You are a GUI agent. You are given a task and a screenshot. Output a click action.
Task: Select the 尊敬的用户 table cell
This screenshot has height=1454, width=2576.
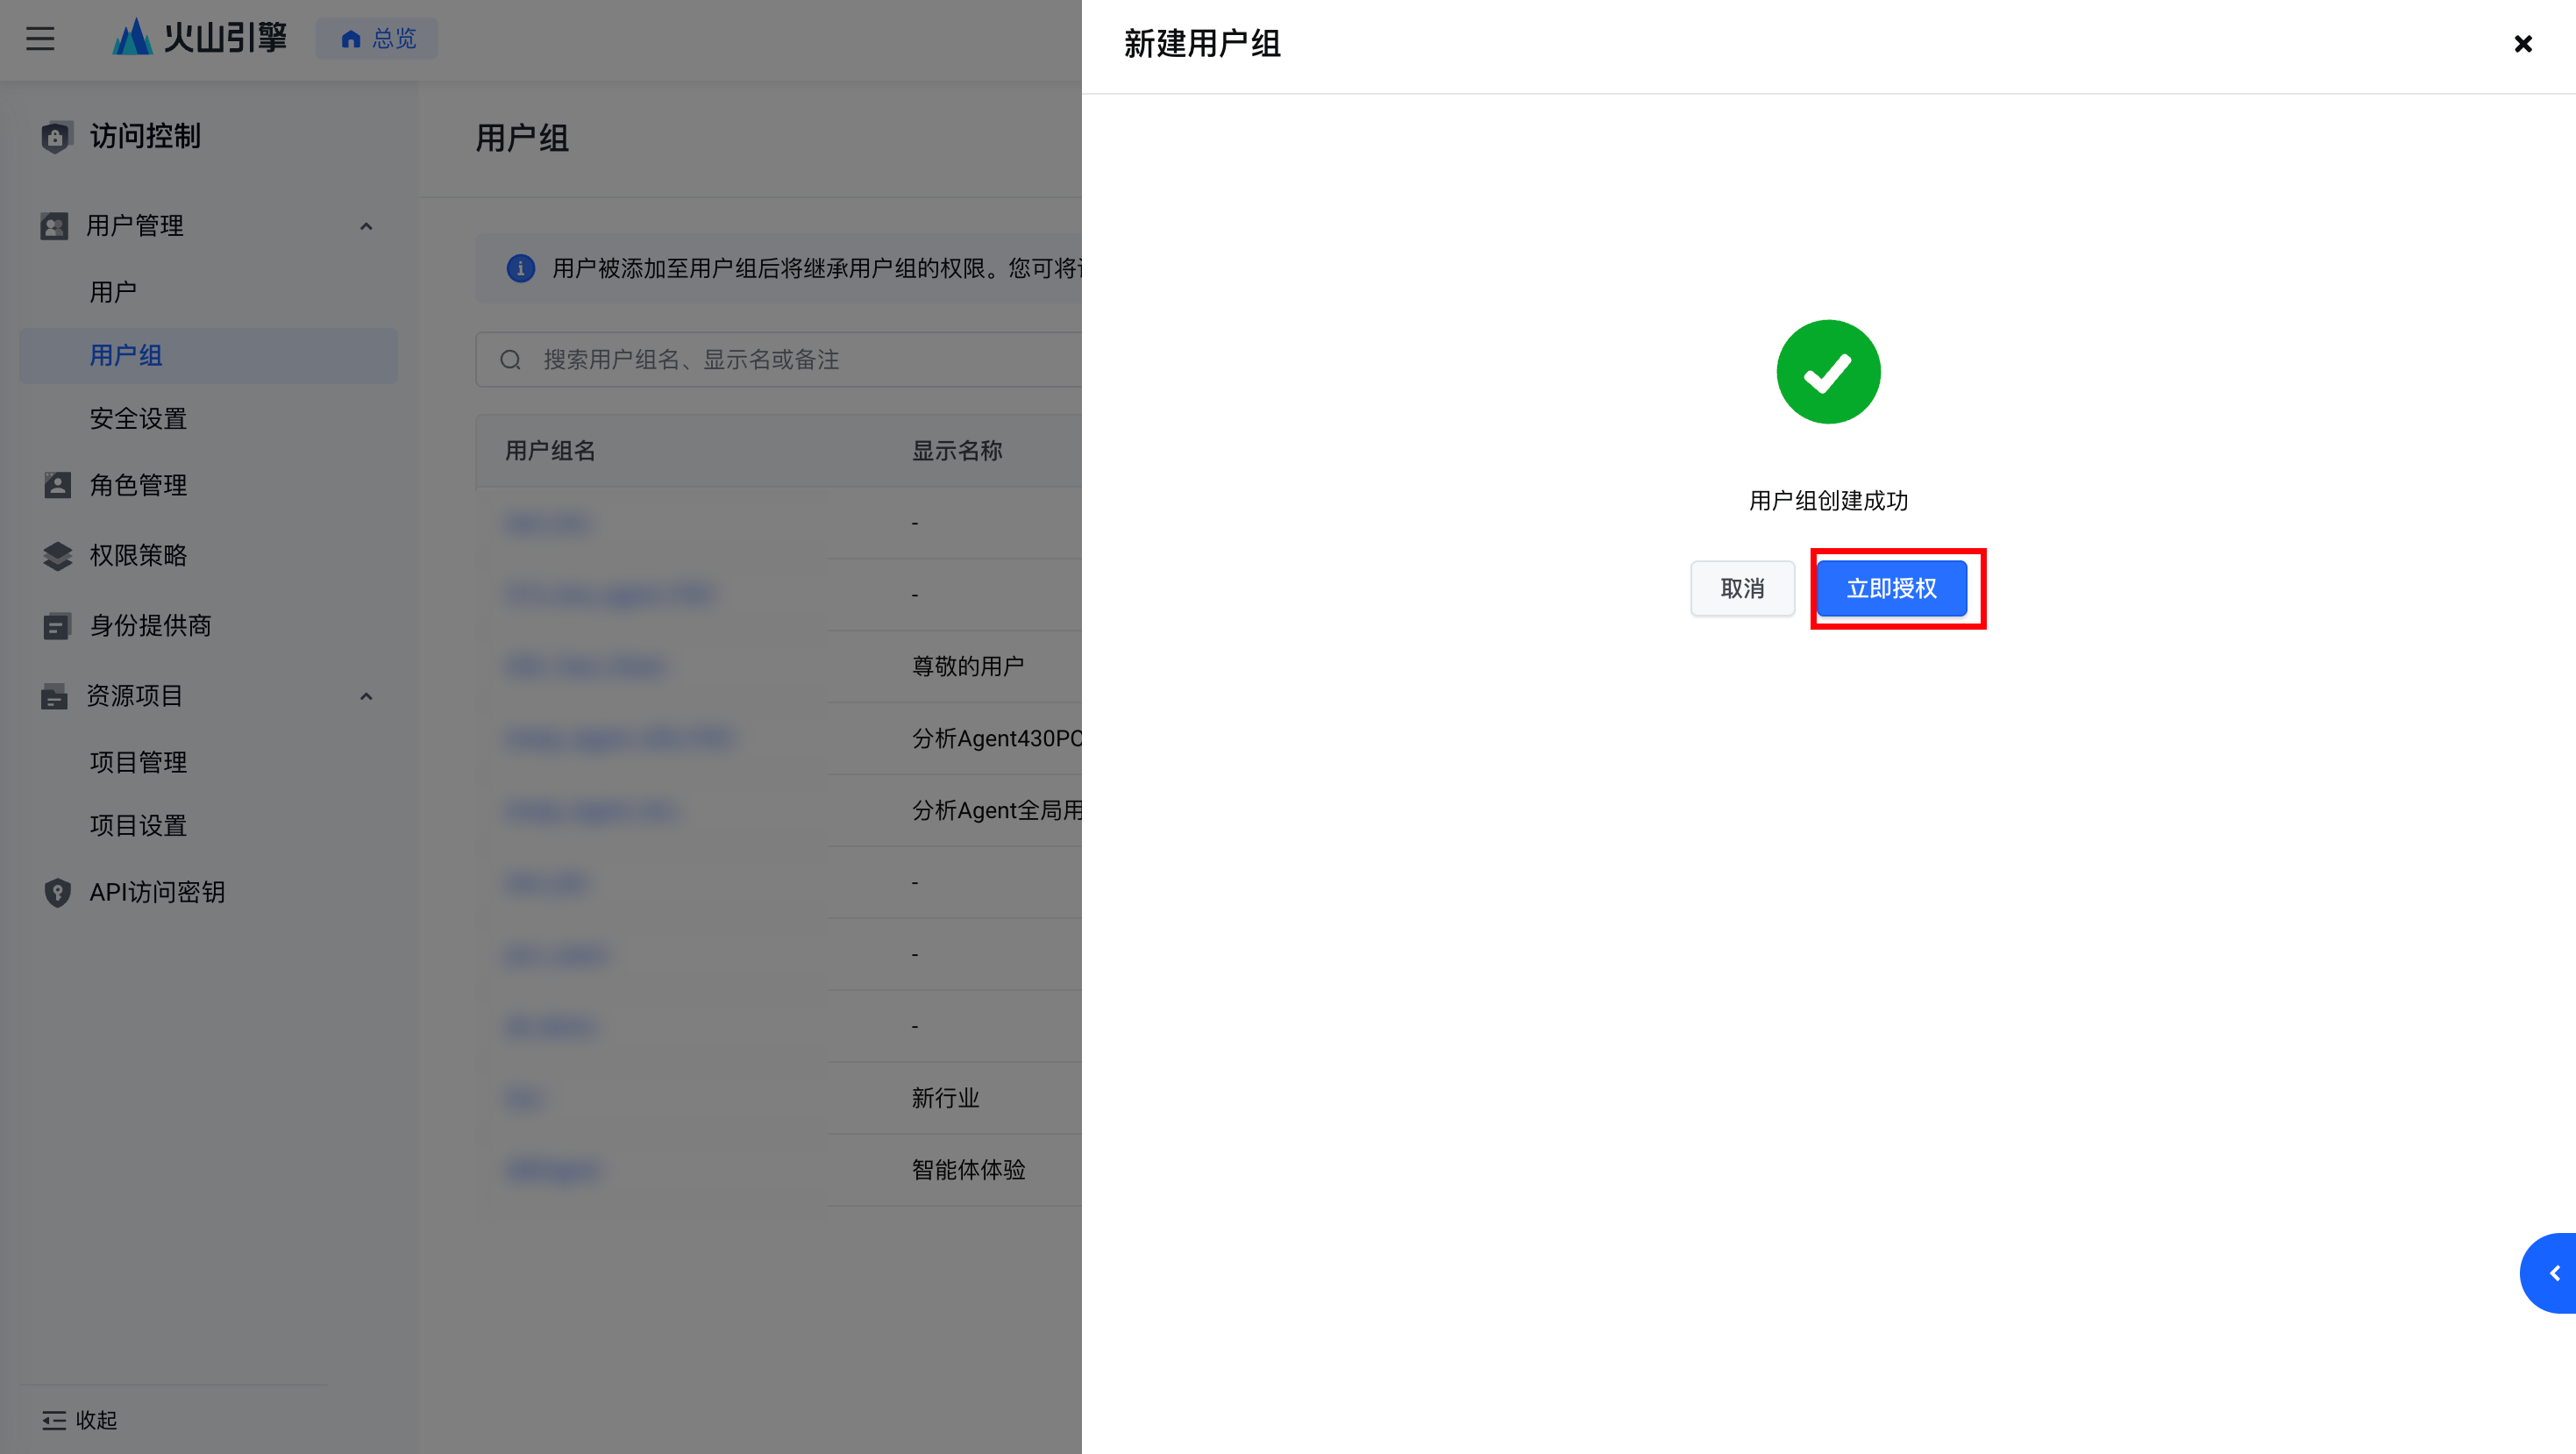[968, 666]
